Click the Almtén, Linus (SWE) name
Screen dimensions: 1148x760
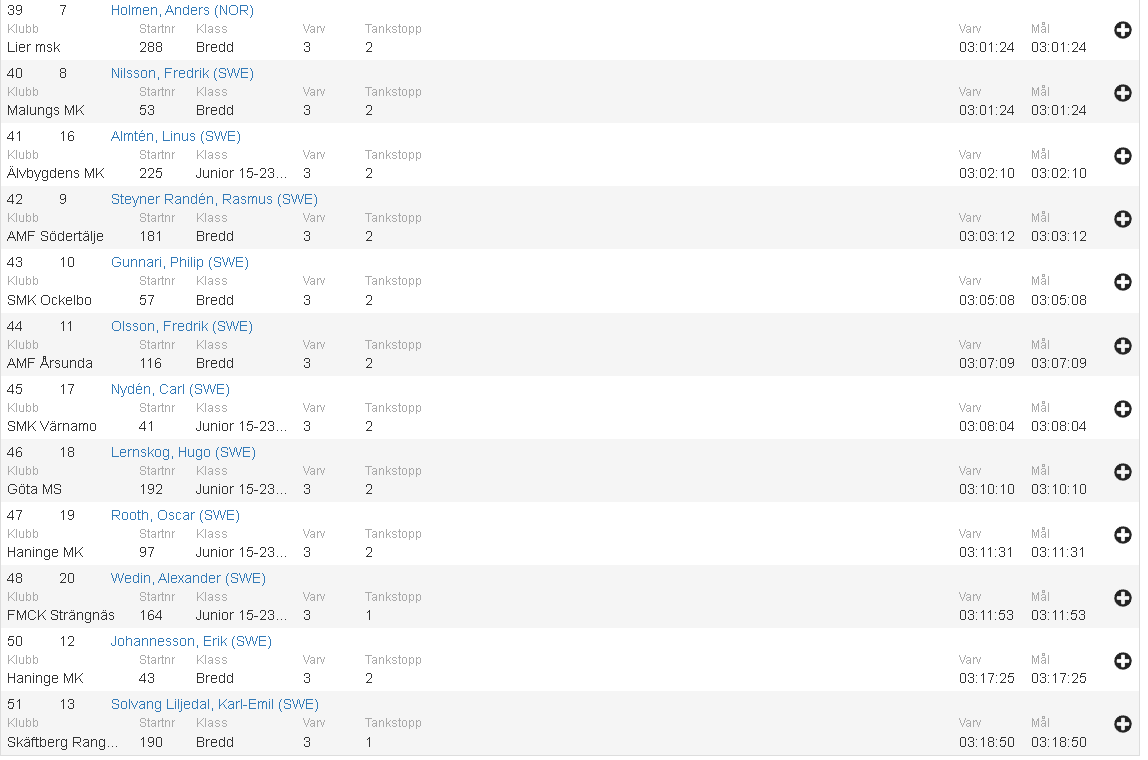tap(176, 137)
